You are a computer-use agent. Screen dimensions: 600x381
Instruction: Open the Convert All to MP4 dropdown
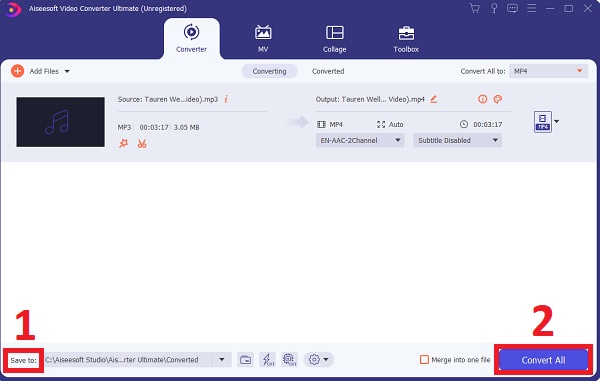coord(548,71)
